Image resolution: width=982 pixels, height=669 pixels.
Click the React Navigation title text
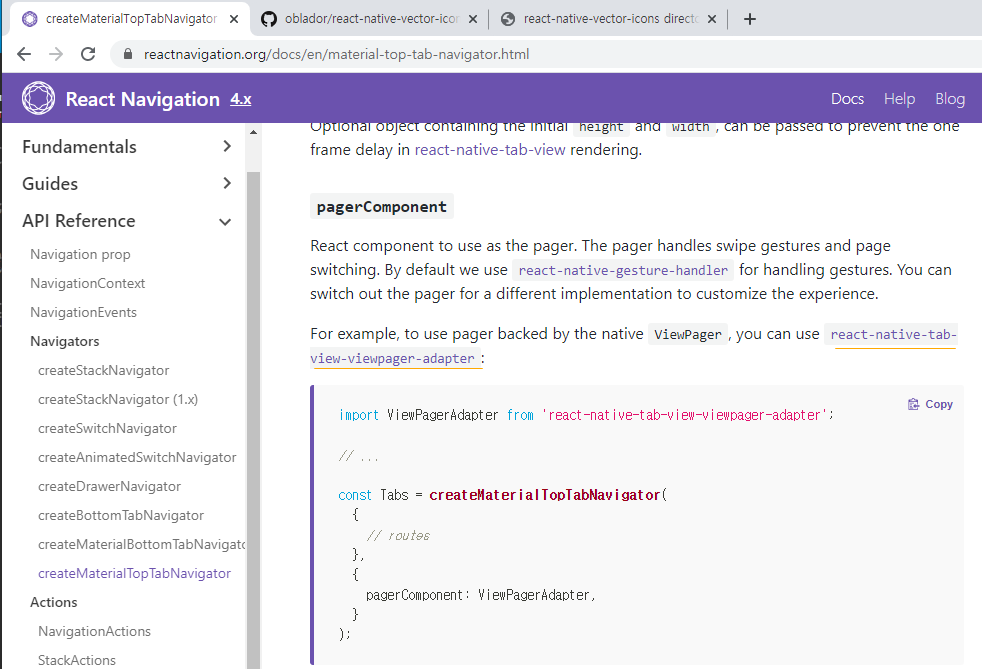[x=143, y=99]
